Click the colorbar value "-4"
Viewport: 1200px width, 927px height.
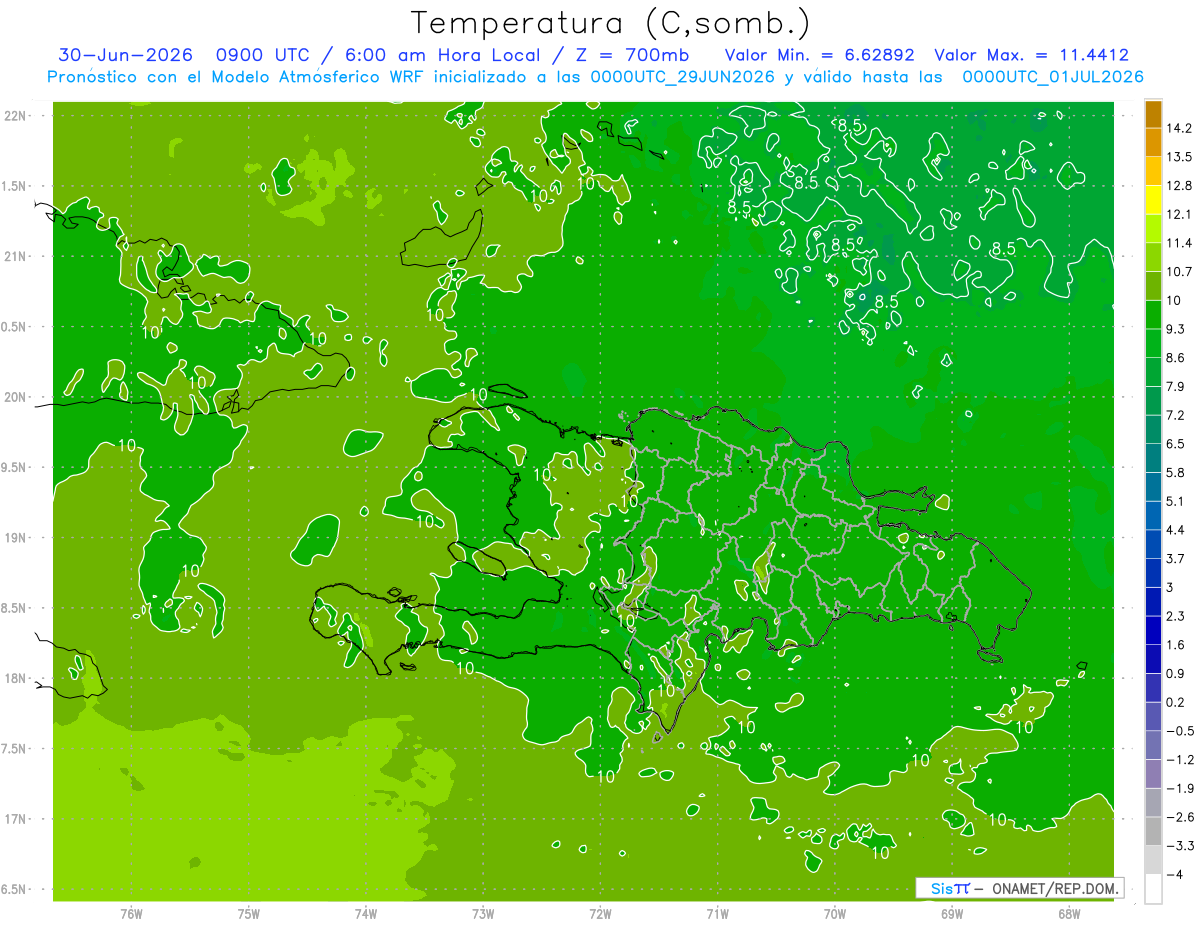[1175, 875]
